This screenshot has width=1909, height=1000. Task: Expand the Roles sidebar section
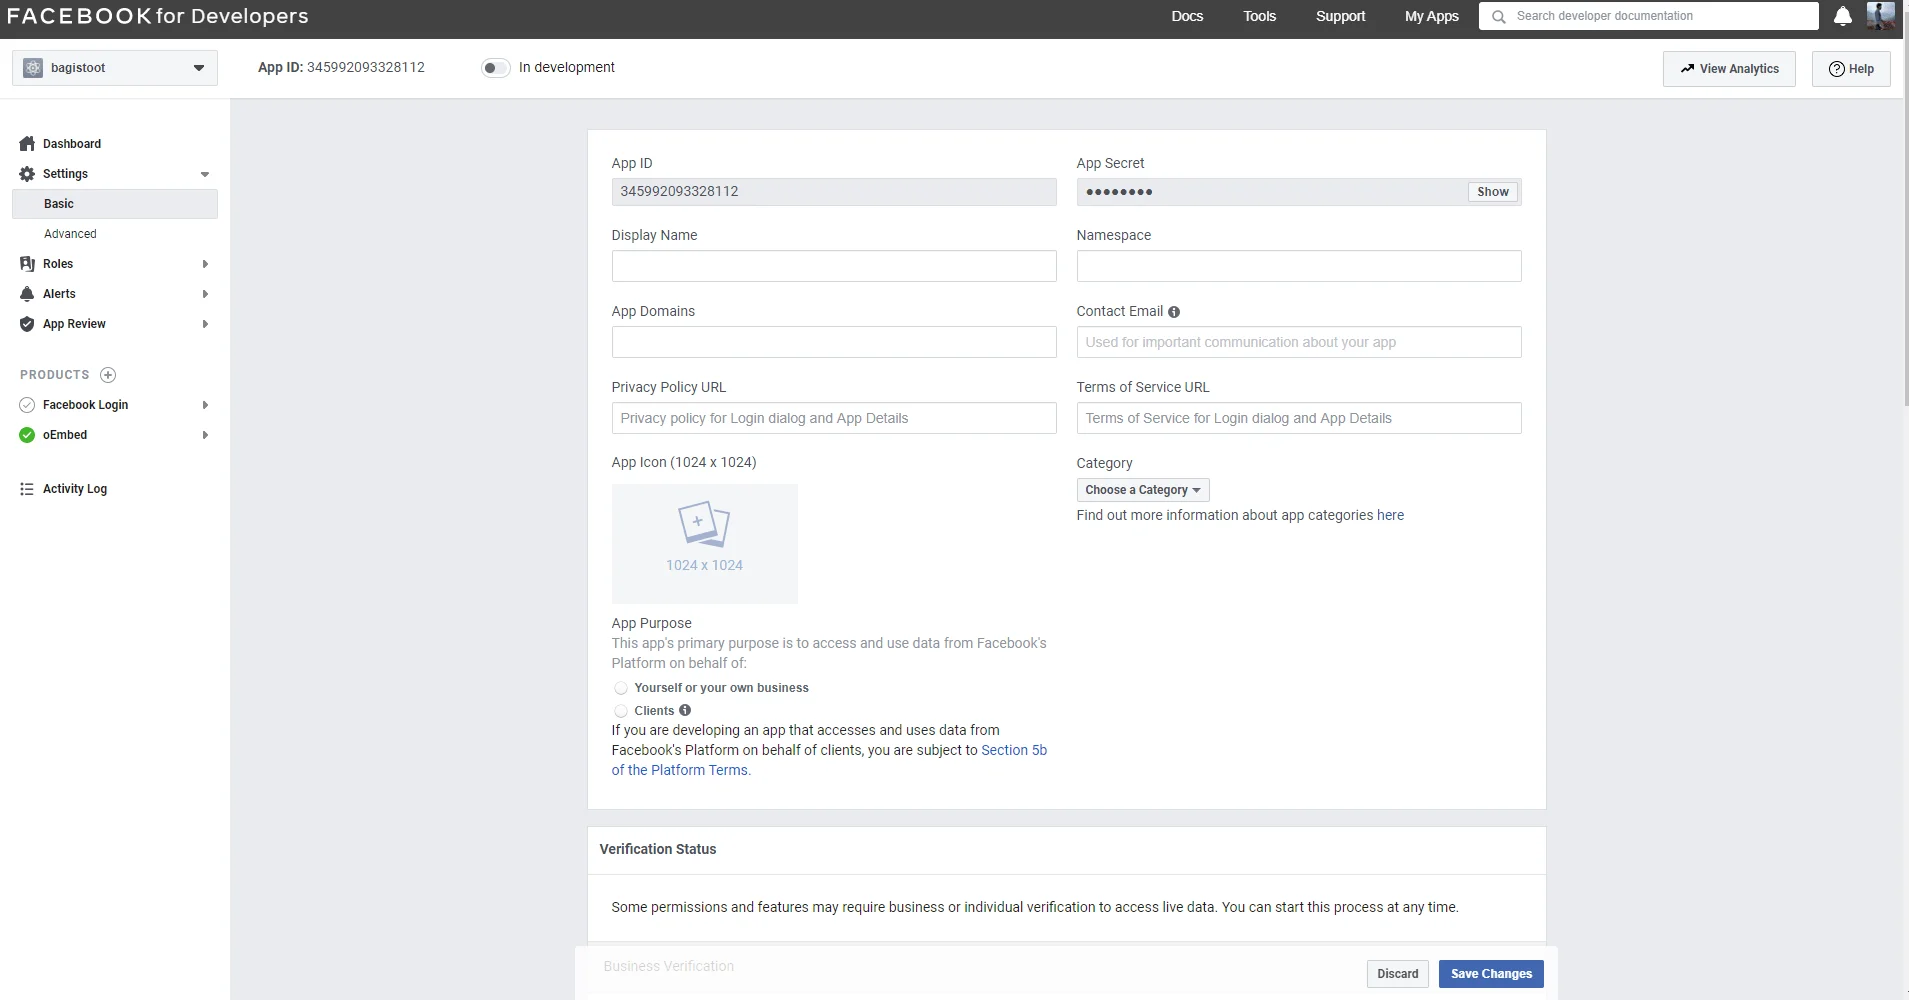(x=58, y=264)
